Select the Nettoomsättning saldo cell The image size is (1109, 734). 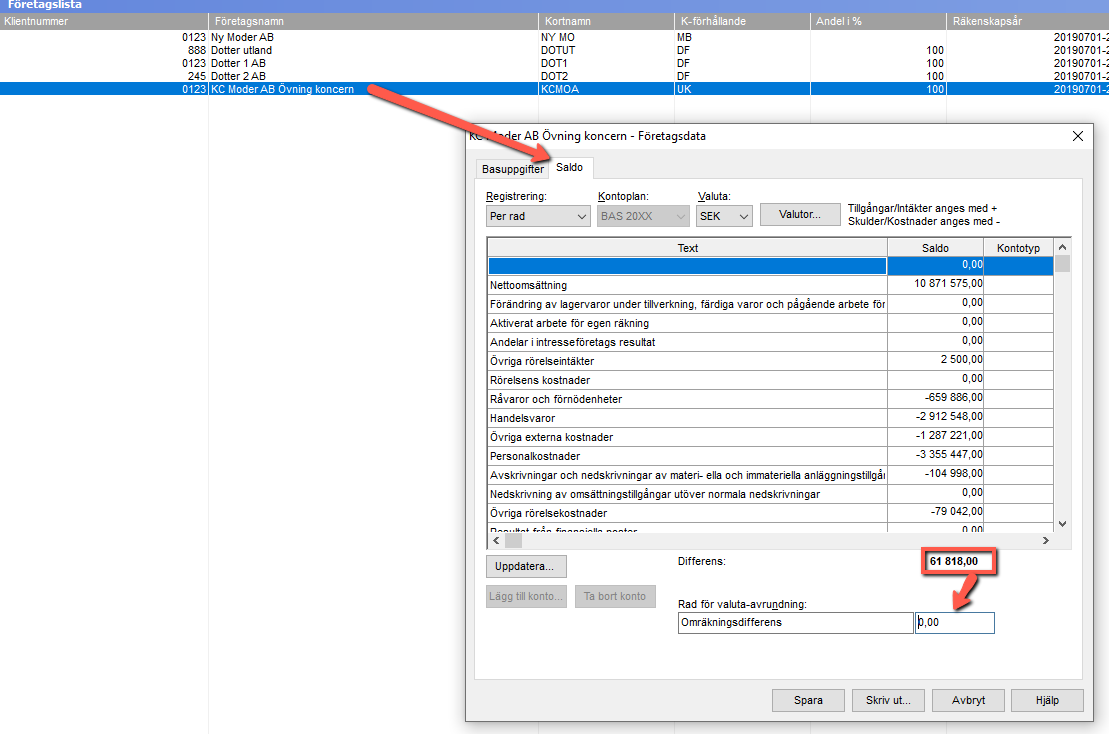click(935, 284)
